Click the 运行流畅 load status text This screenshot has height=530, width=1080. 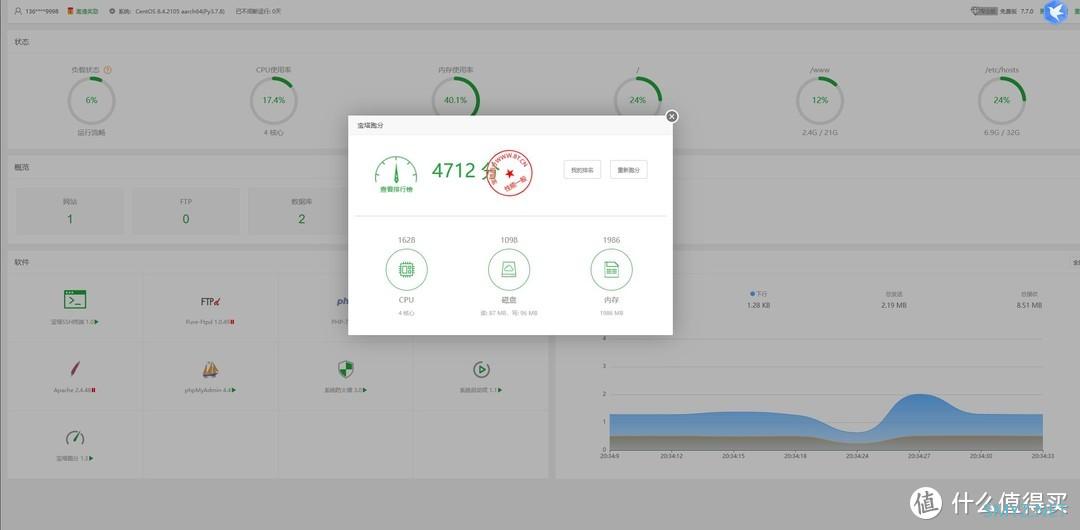92,132
